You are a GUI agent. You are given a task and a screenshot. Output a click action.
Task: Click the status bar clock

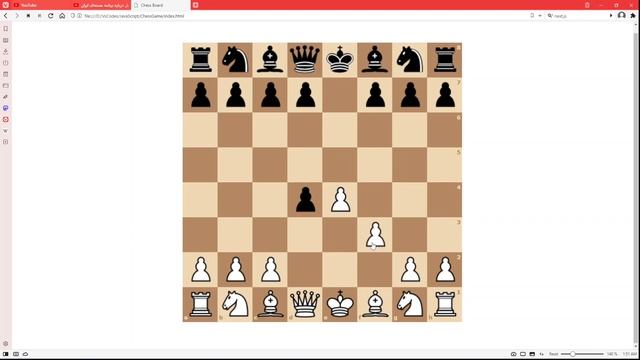click(x=629, y=354)
